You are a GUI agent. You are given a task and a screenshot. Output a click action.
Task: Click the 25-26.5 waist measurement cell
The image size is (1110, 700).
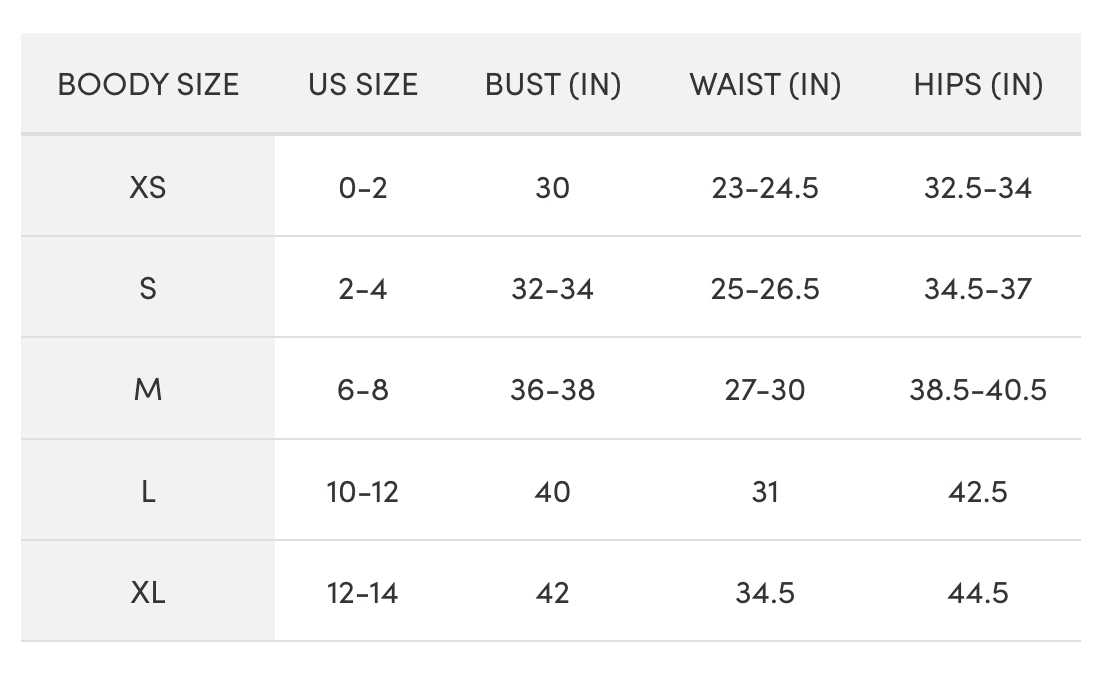click(x=765, y=289)
